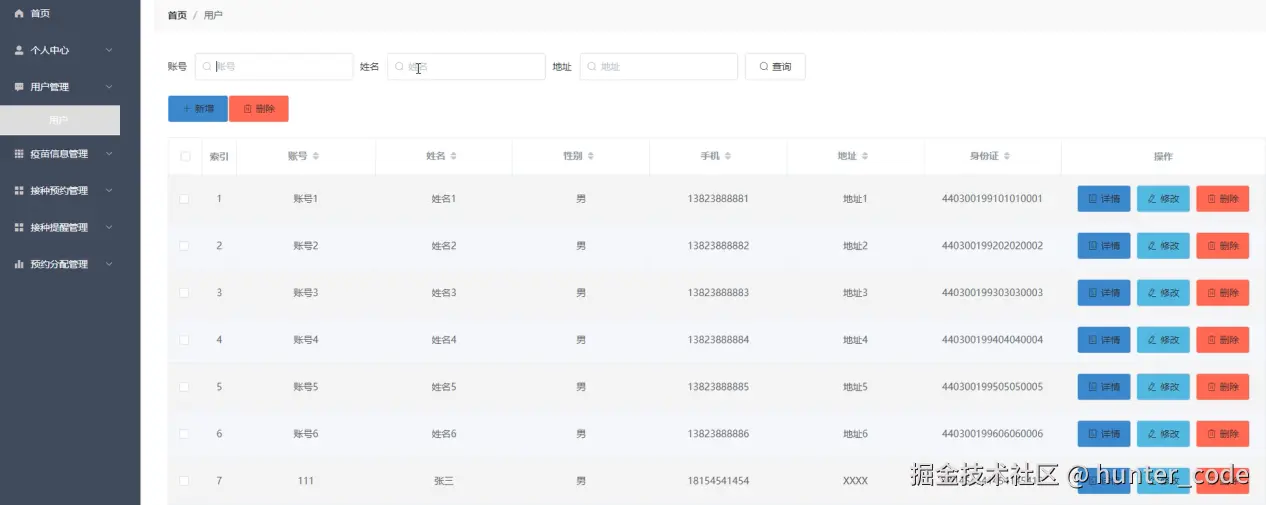This screenshot has height=505, width=1266.
Task: Click into the 姓名 search input
Action: [466, 67]
